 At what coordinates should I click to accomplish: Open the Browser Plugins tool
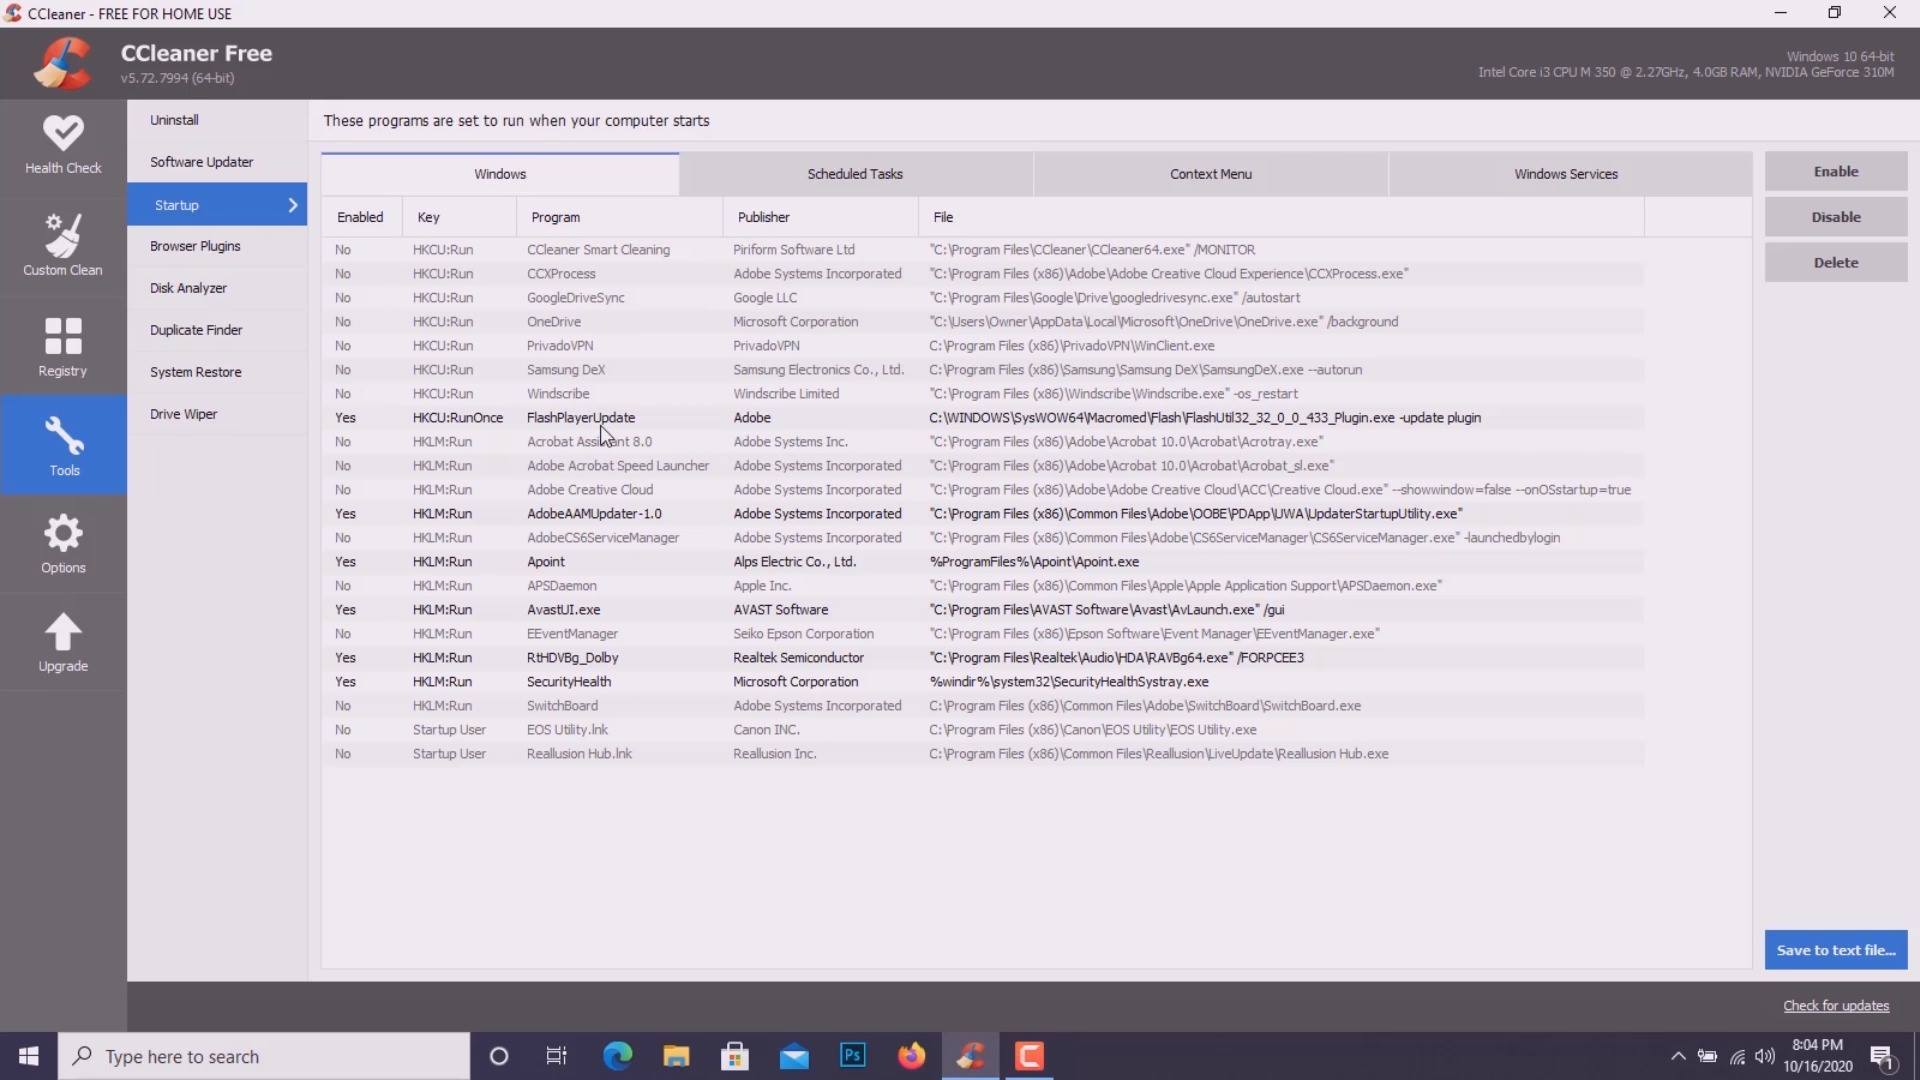[217, 246]
